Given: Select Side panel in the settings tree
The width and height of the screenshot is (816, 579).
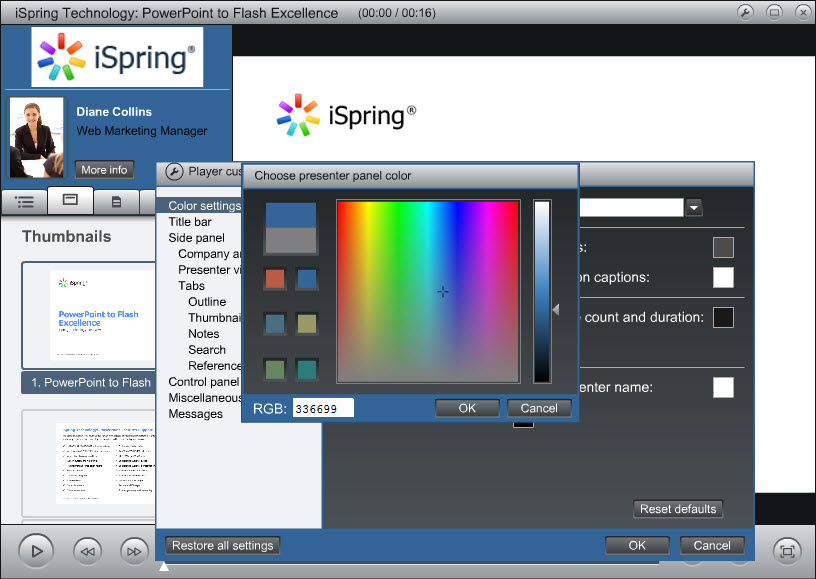Looking at the screenshot, I should [x=196, y=238].
